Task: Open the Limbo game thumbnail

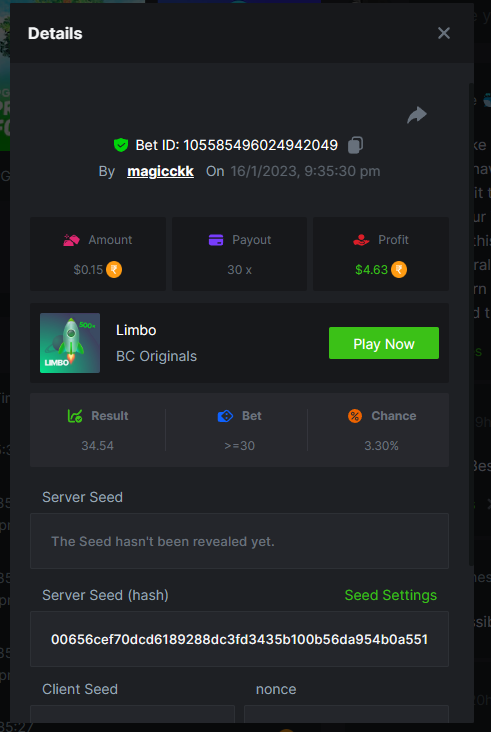Action: [x=70, y=343]
